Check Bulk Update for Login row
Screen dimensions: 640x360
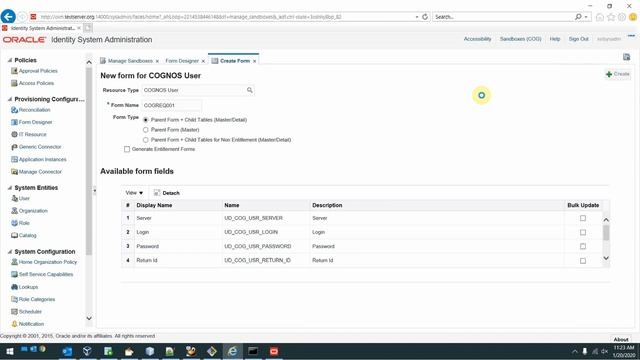tap(583, 233)
